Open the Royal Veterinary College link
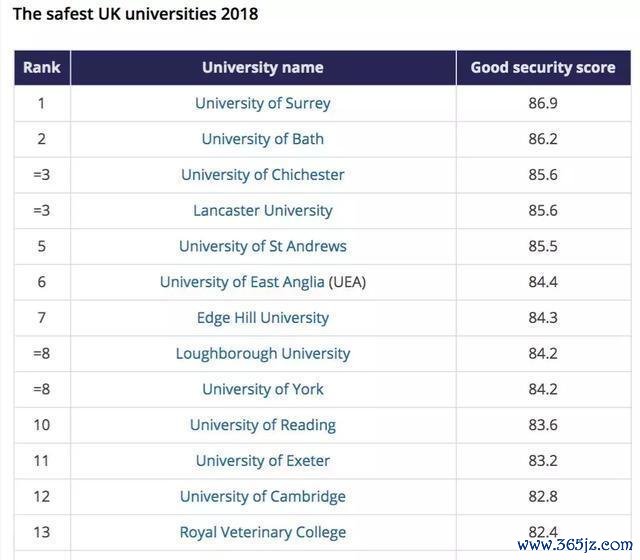640x560 pixels. pos(262,532)
